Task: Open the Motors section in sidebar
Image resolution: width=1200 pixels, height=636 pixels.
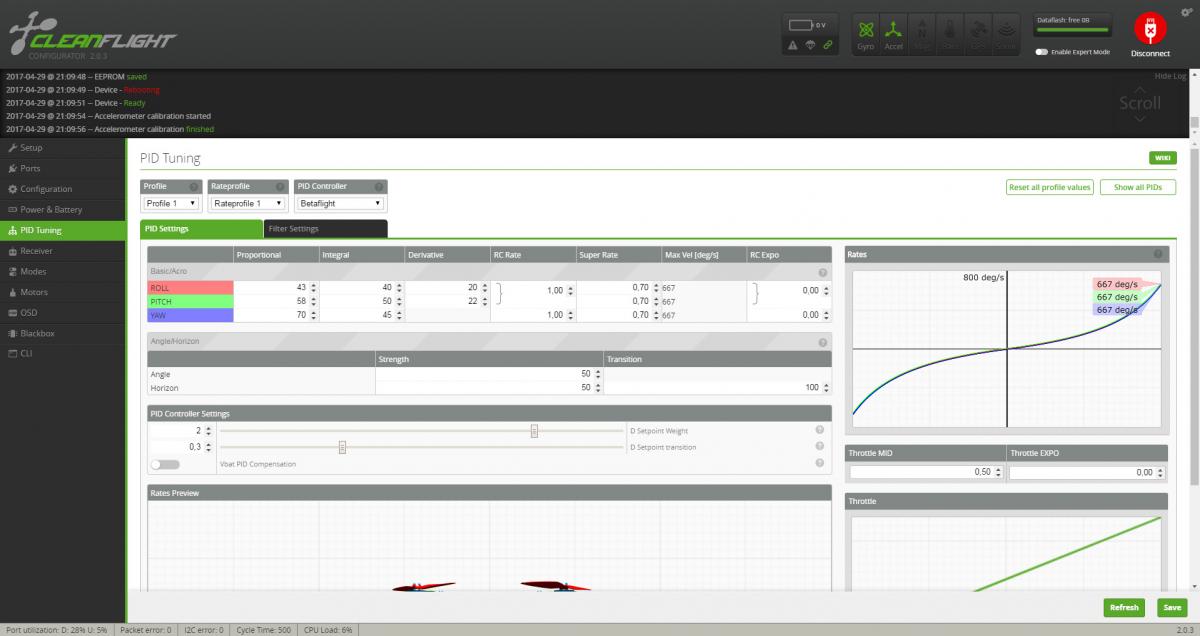Action: (x=35, y=292)
